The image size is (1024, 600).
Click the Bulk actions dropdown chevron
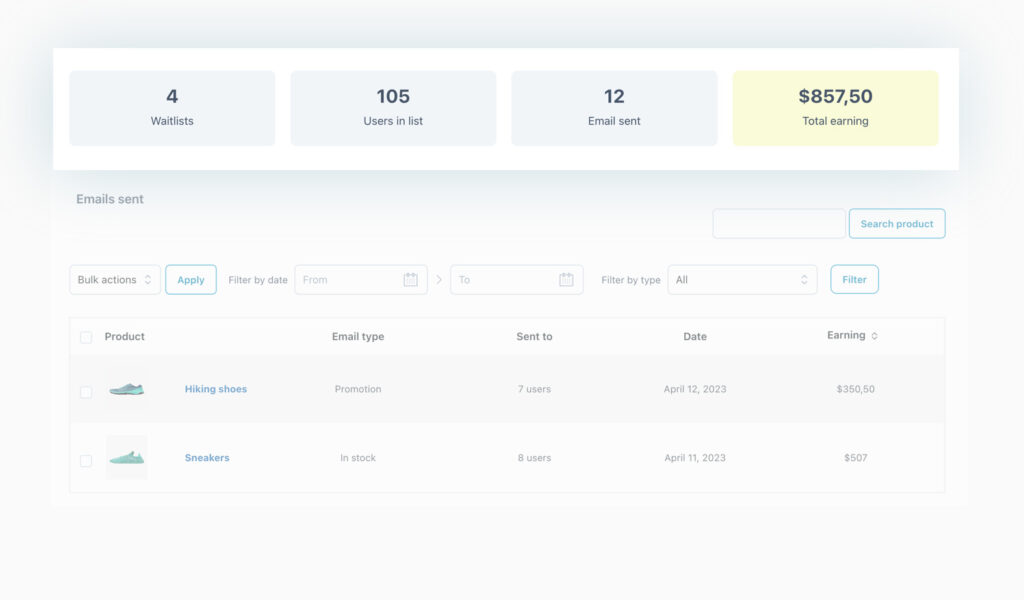[150, 280]
